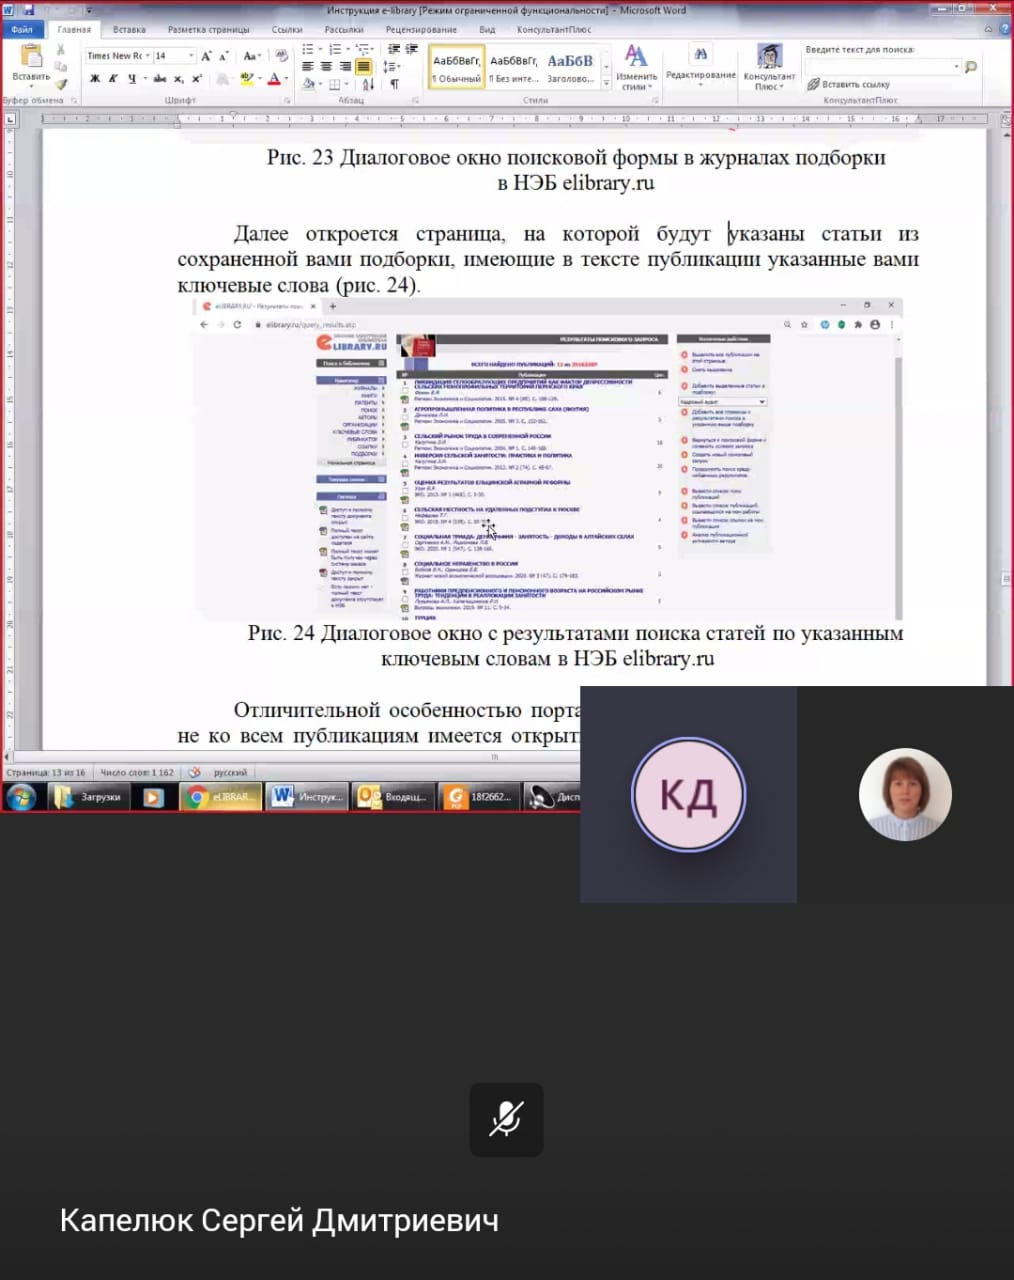Toggle paragraph marks display (¶)
Screen dimensions: 1014x1280
(x=394, y=85)
